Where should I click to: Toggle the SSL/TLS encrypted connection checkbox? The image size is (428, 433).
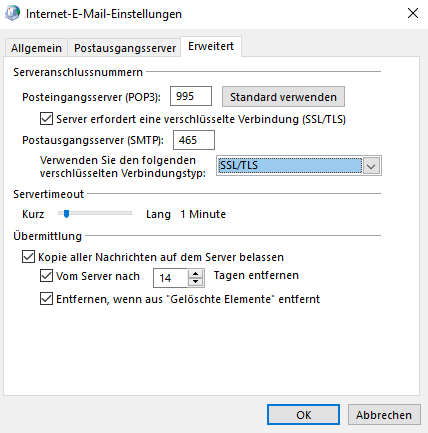point(46,119)
